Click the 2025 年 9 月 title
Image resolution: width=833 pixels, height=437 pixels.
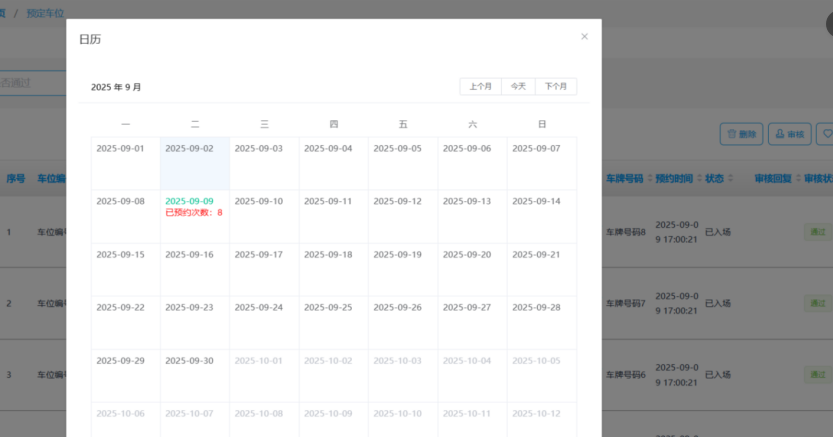point(116,87)
